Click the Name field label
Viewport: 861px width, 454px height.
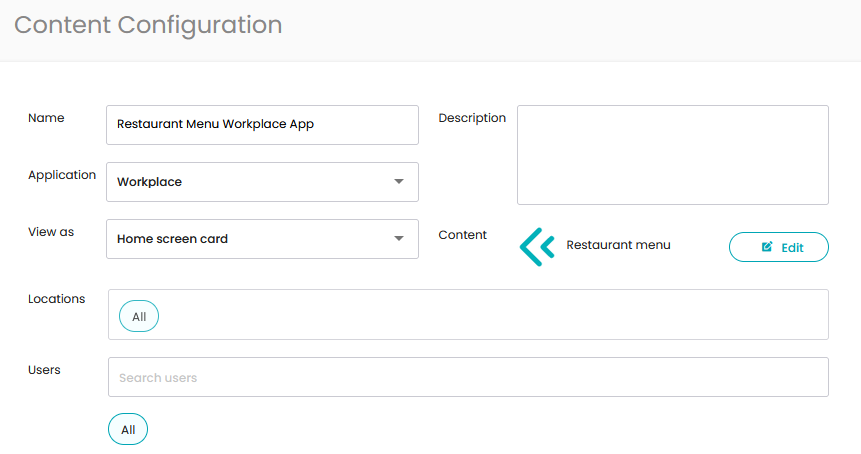(x=46, y=118)
